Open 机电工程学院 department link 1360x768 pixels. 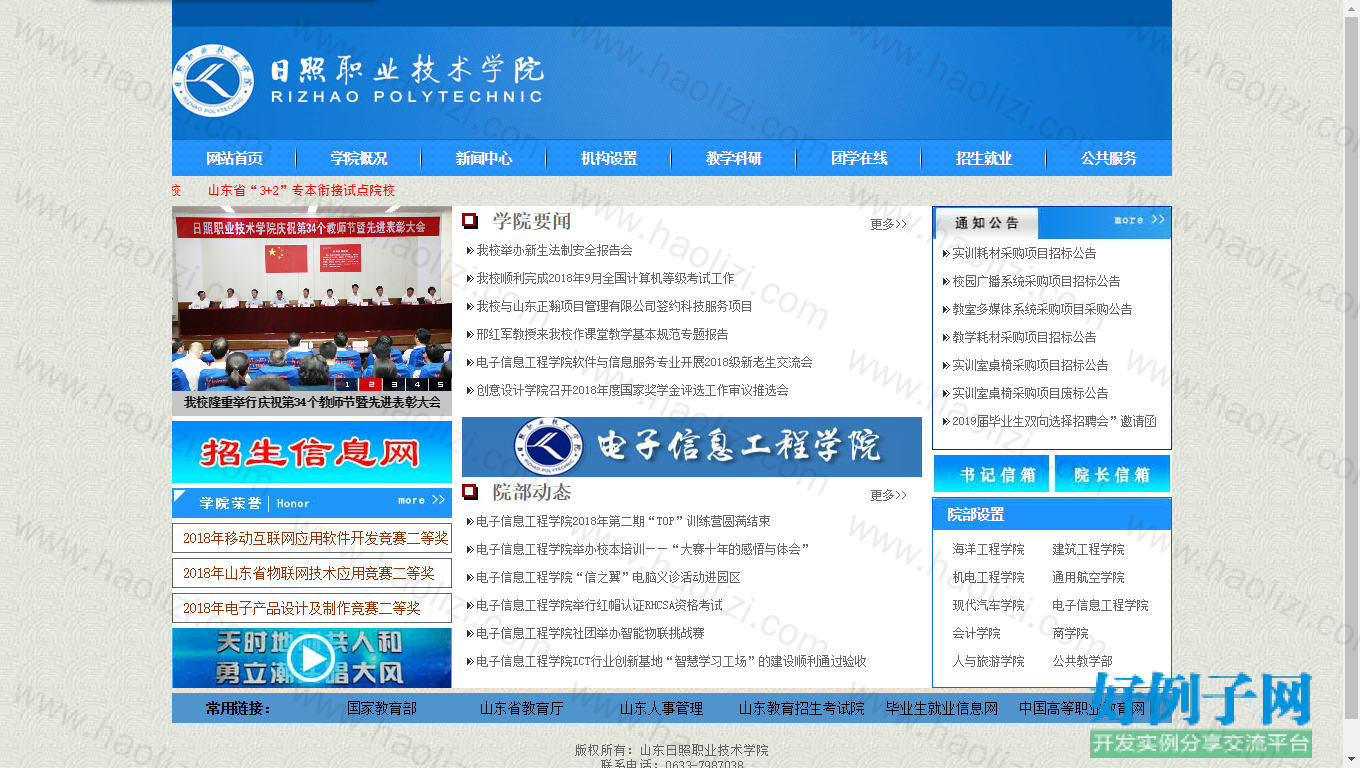pos(988,577)
